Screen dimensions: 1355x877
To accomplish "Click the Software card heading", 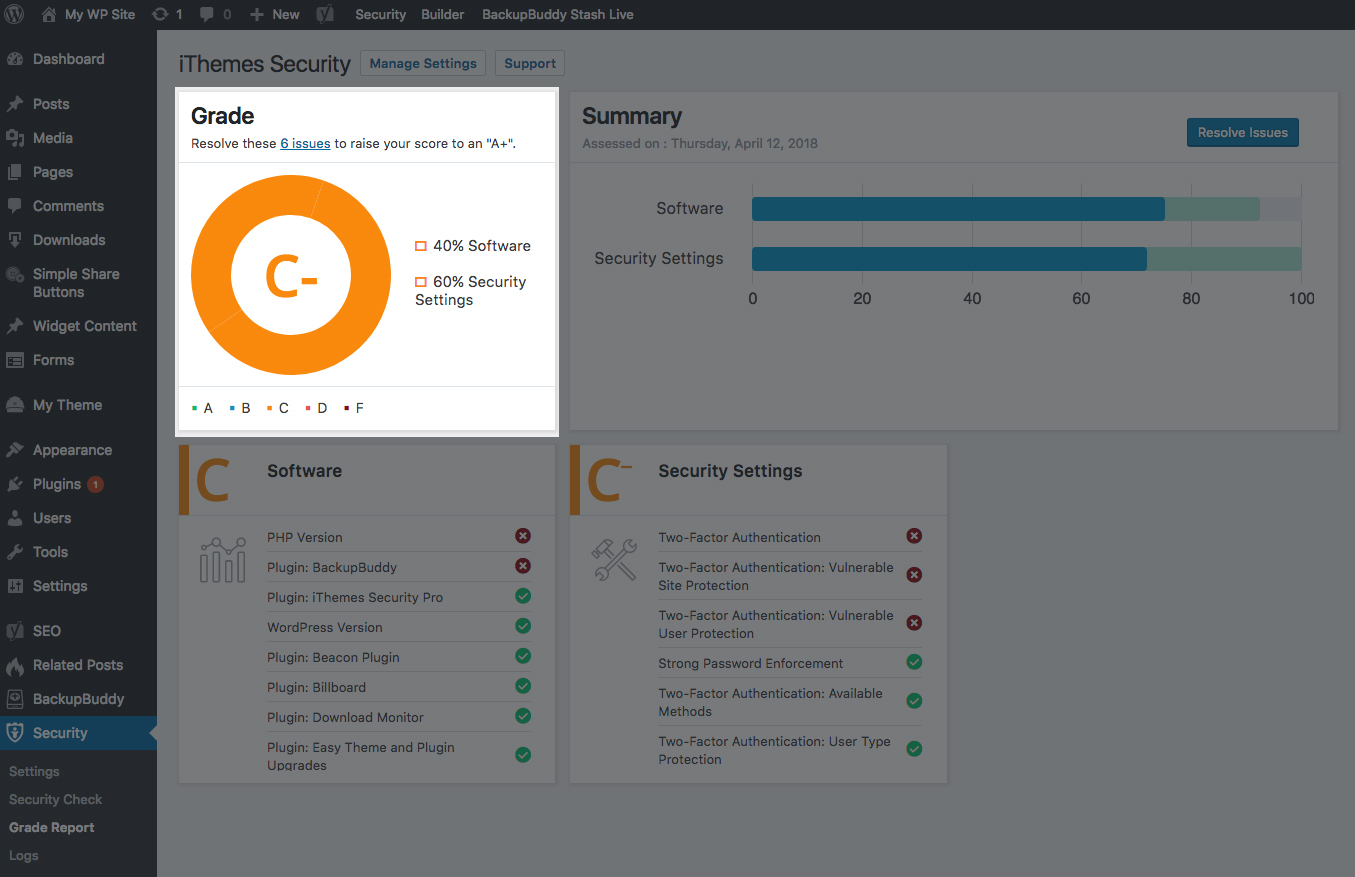I will coord(304,471).
